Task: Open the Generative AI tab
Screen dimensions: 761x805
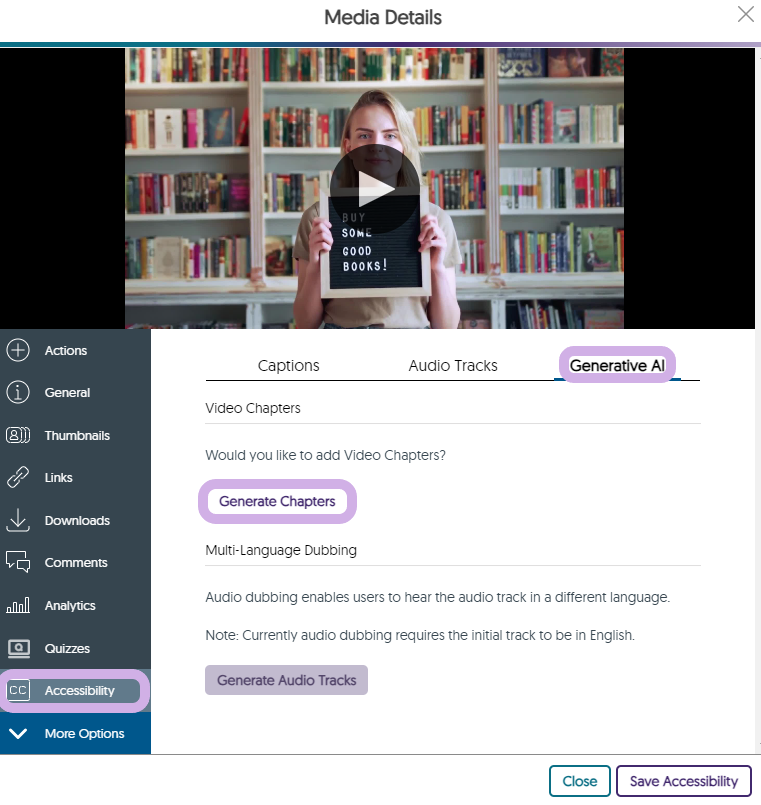Action: 617,366
